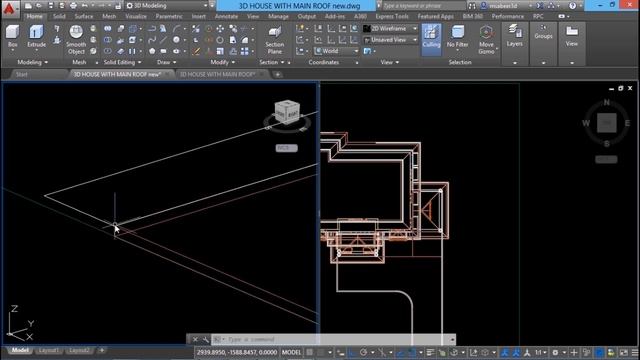Open the Insert ribbon tab
The image size is (640, 360).
tap(199, 16)
